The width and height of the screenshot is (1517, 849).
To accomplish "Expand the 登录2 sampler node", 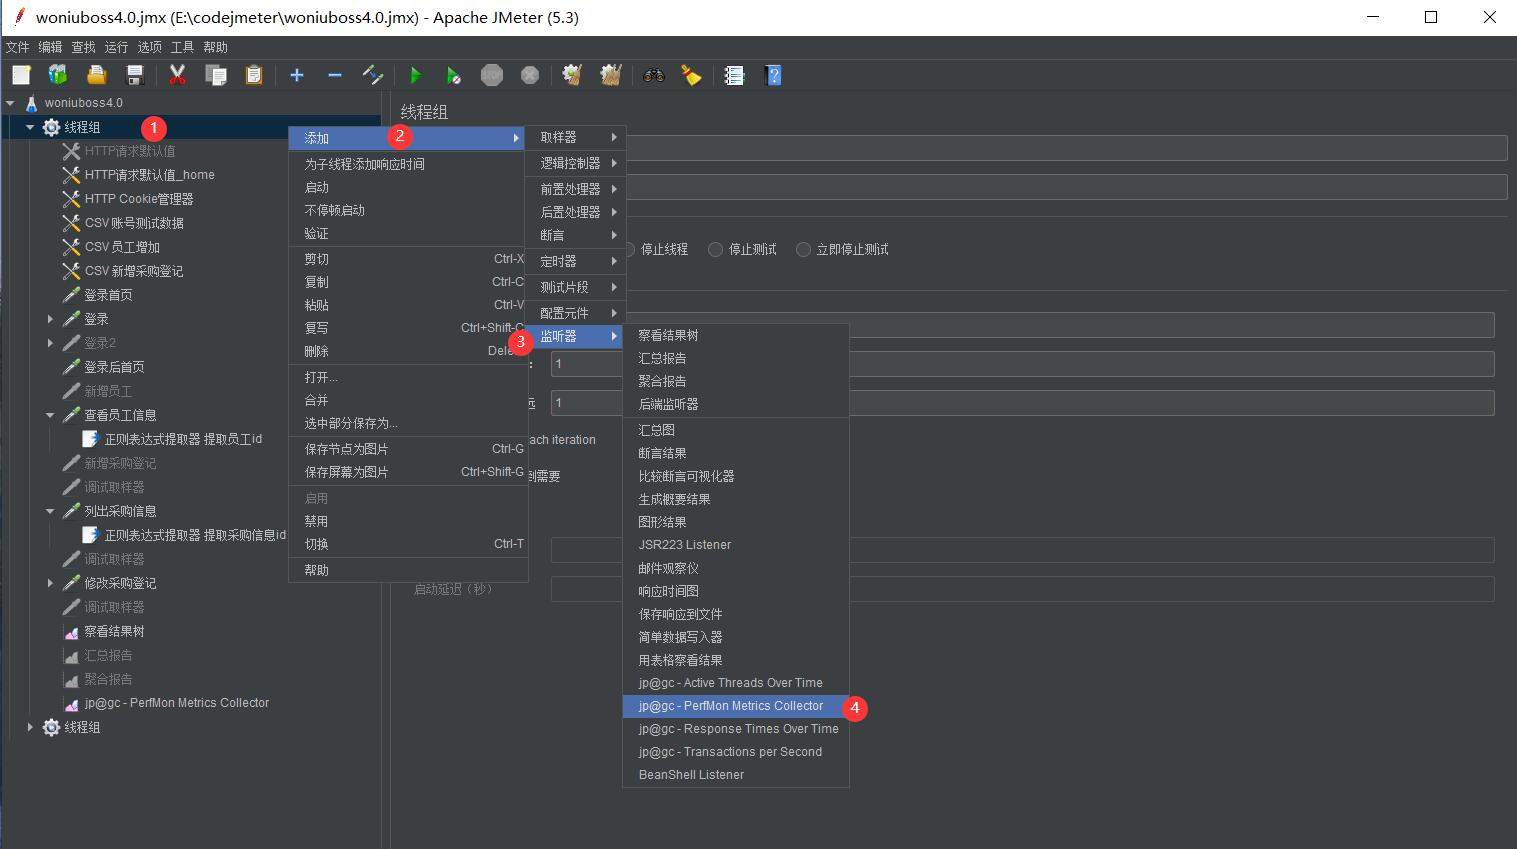I will click(50, 343).
